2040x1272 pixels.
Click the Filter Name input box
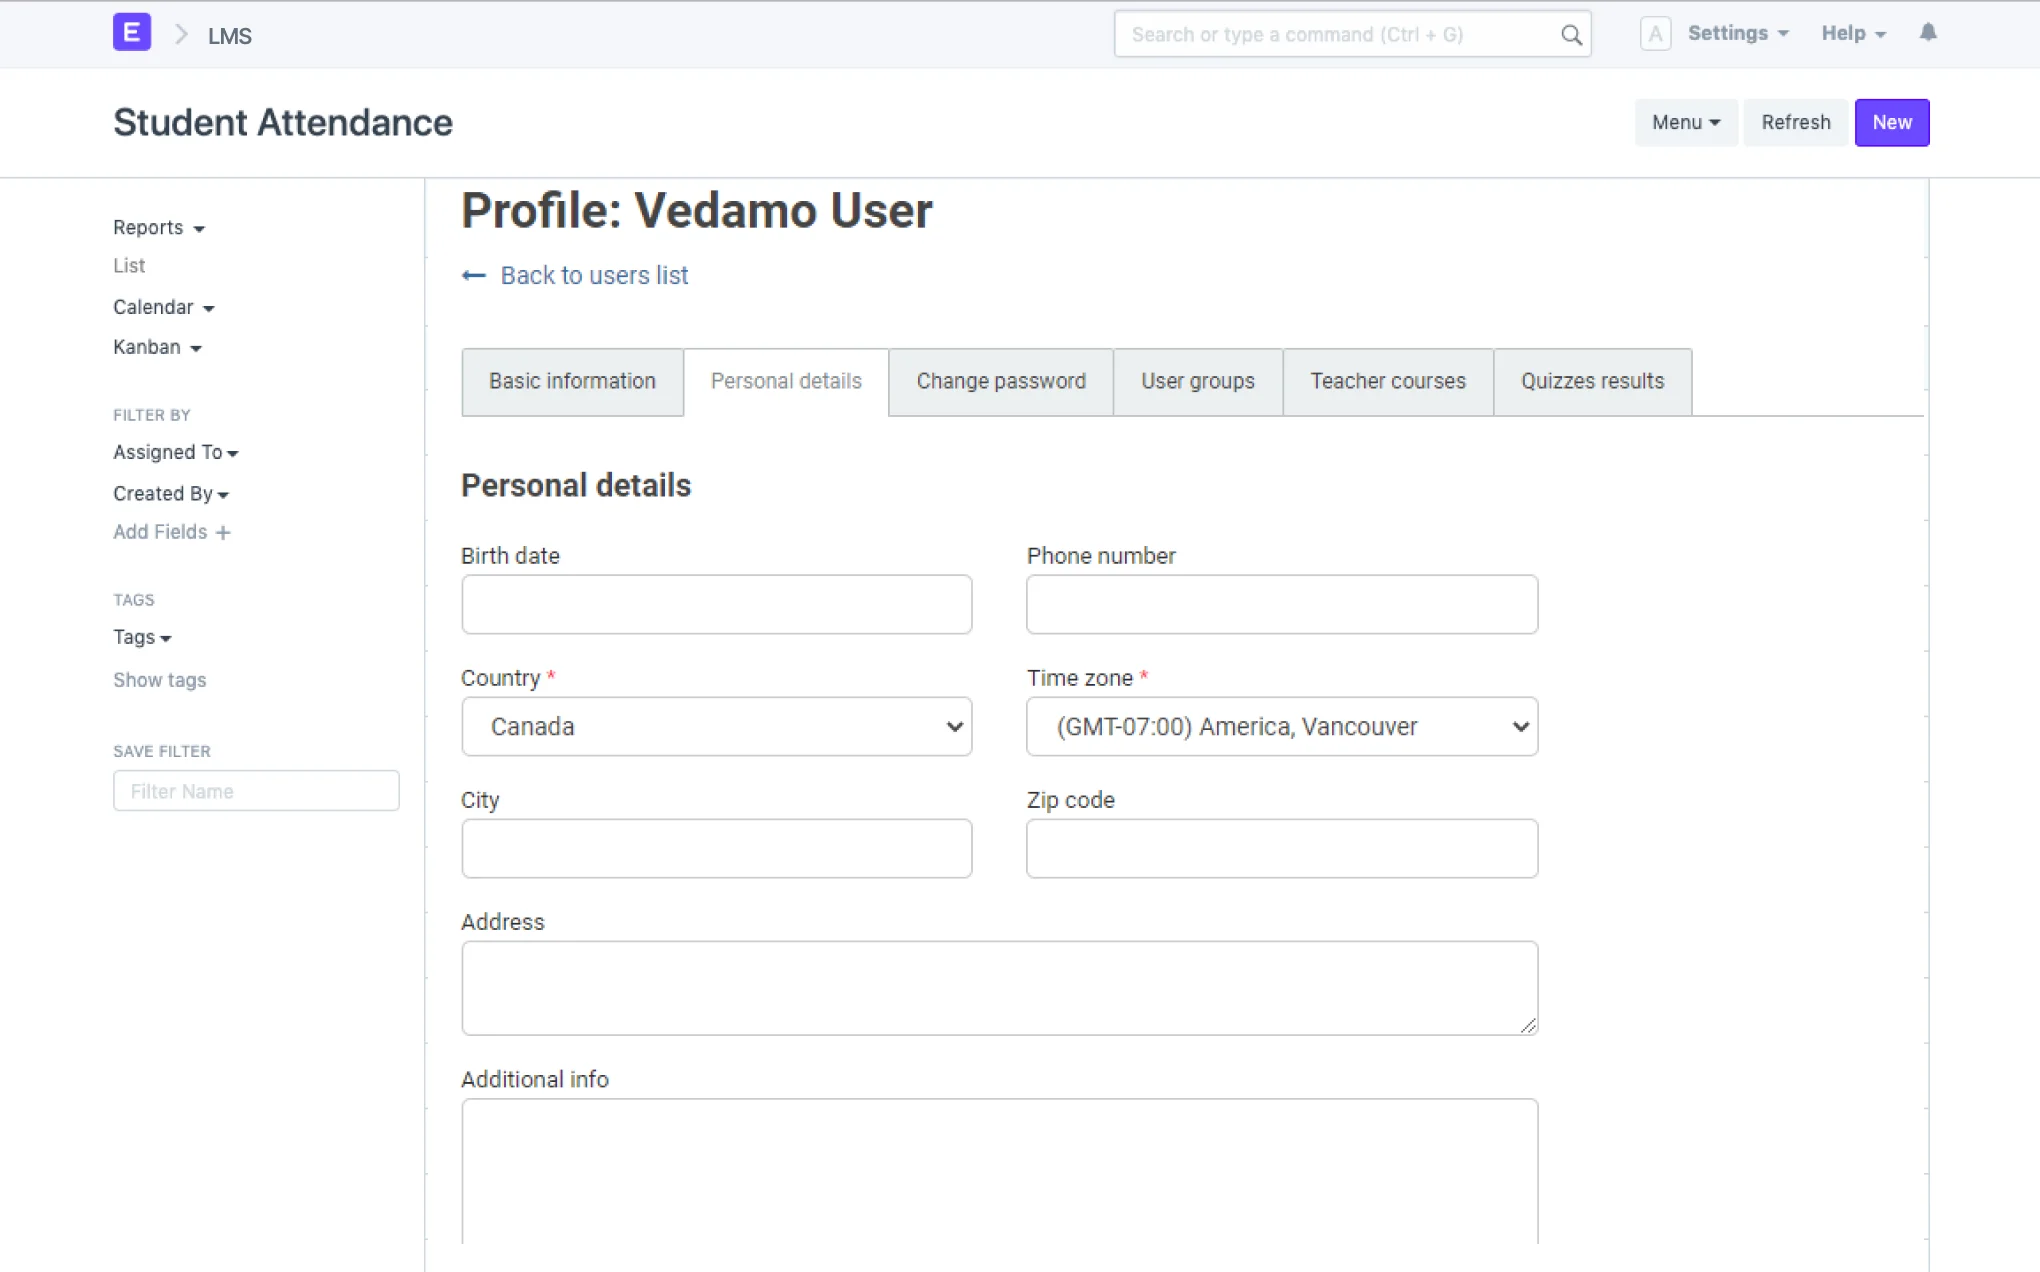(x=256, y=791)
